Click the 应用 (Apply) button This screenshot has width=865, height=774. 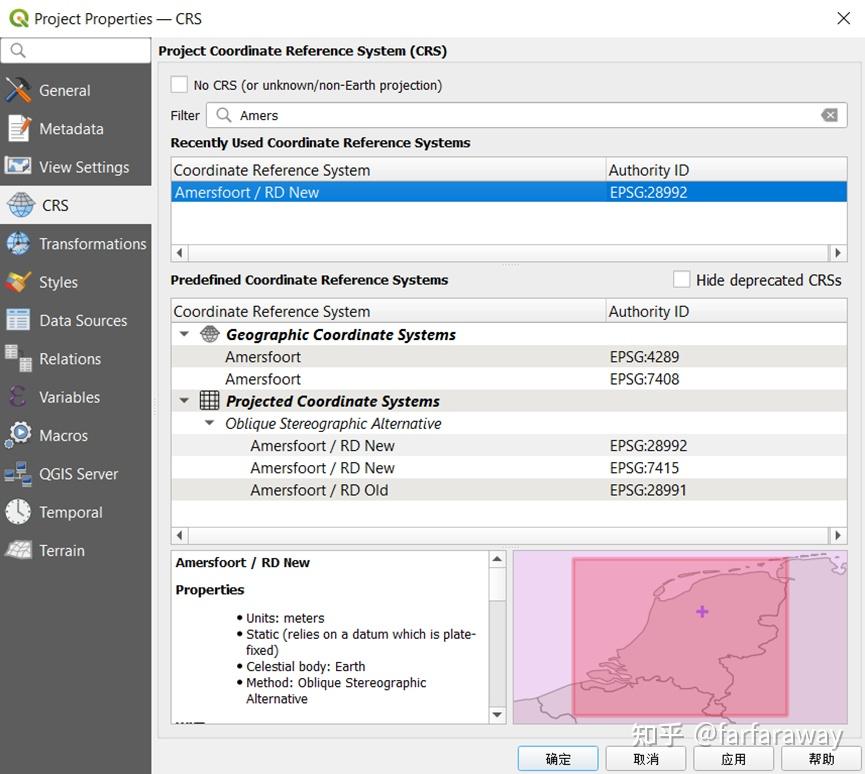pos(734,759)
